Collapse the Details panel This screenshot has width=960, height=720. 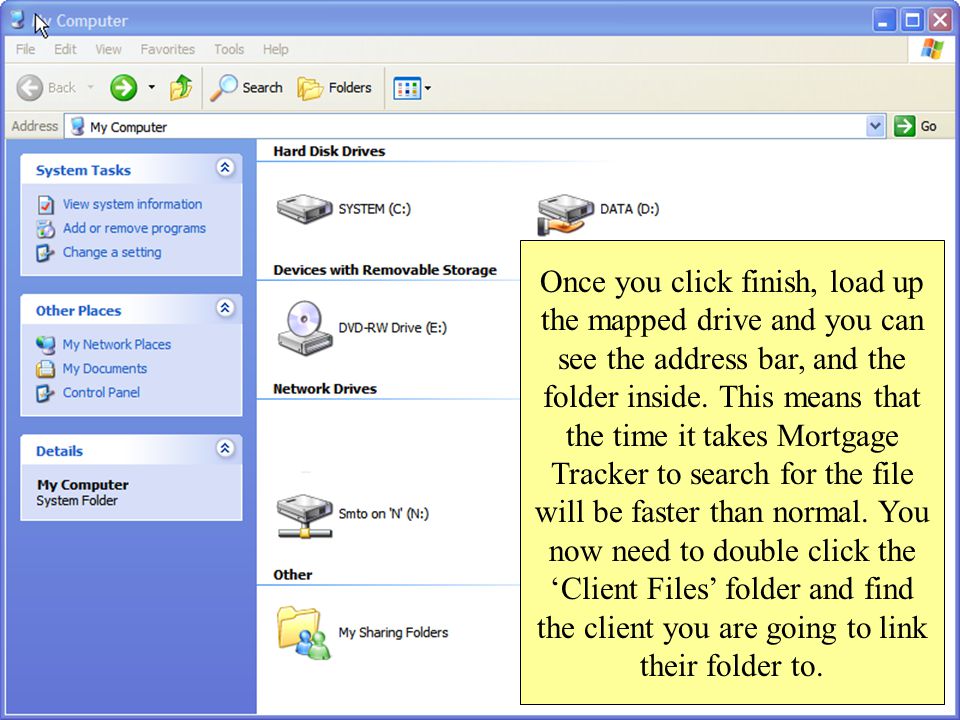[x=225, y=448]
